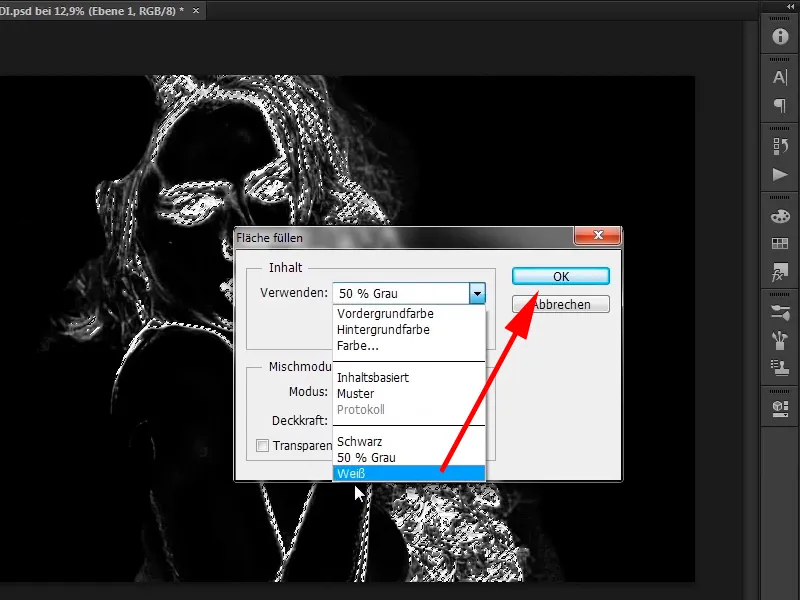Click the Verwenden field showing 50 % Grau

(401, 293)
